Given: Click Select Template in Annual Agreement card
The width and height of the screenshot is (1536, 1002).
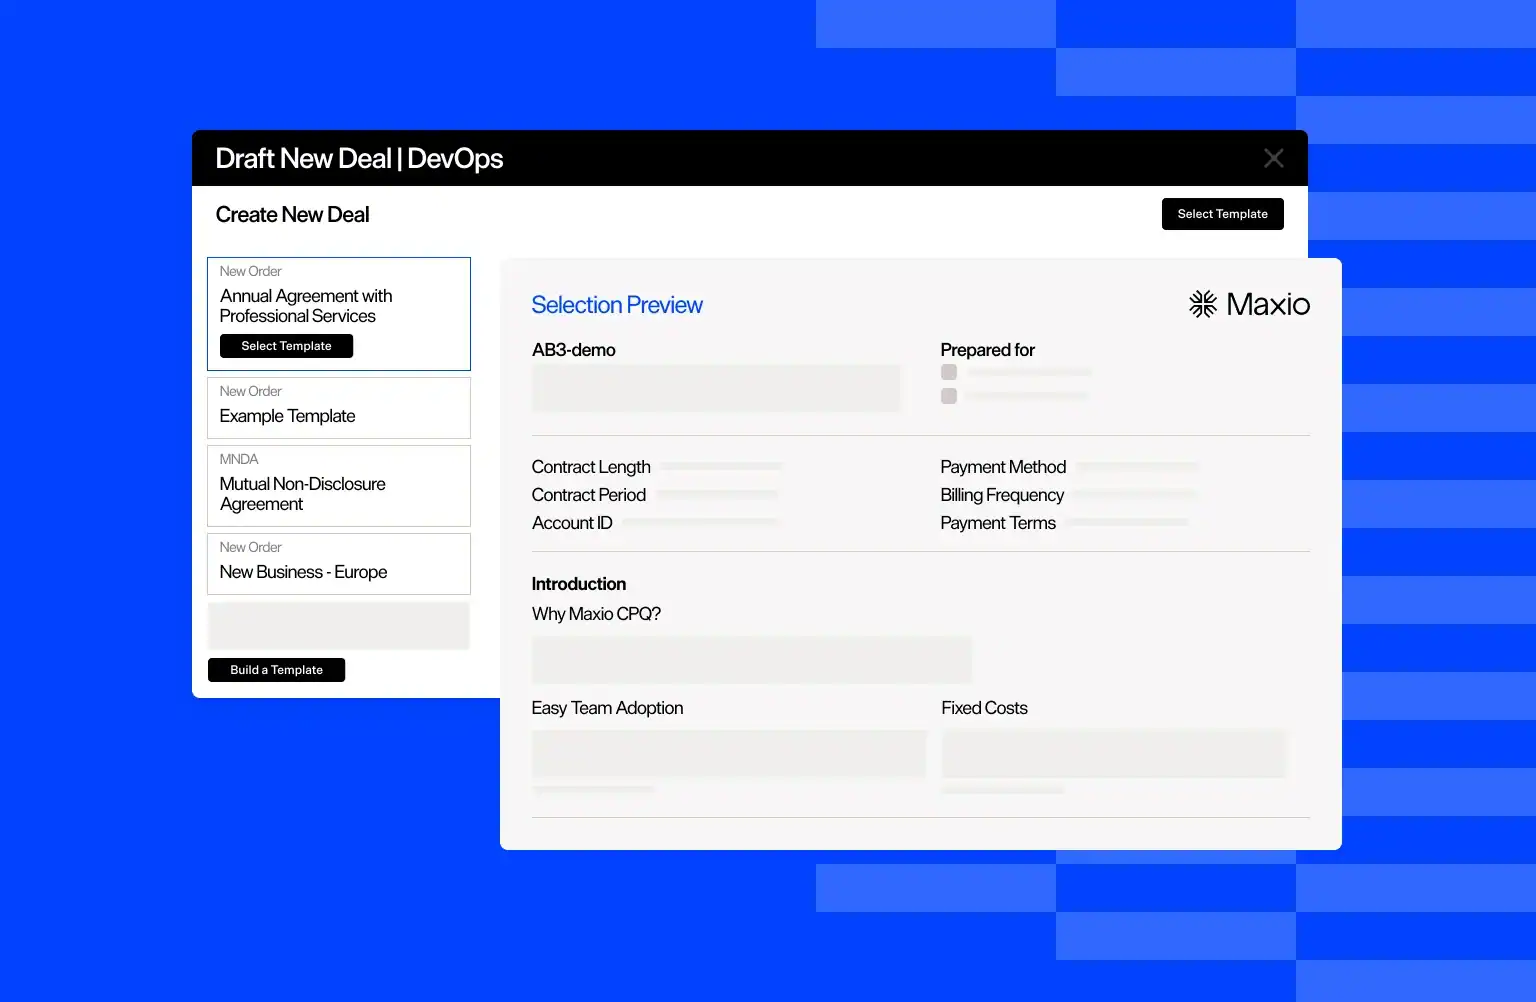Looking at the screenshot, I should (x=286, y=346).
